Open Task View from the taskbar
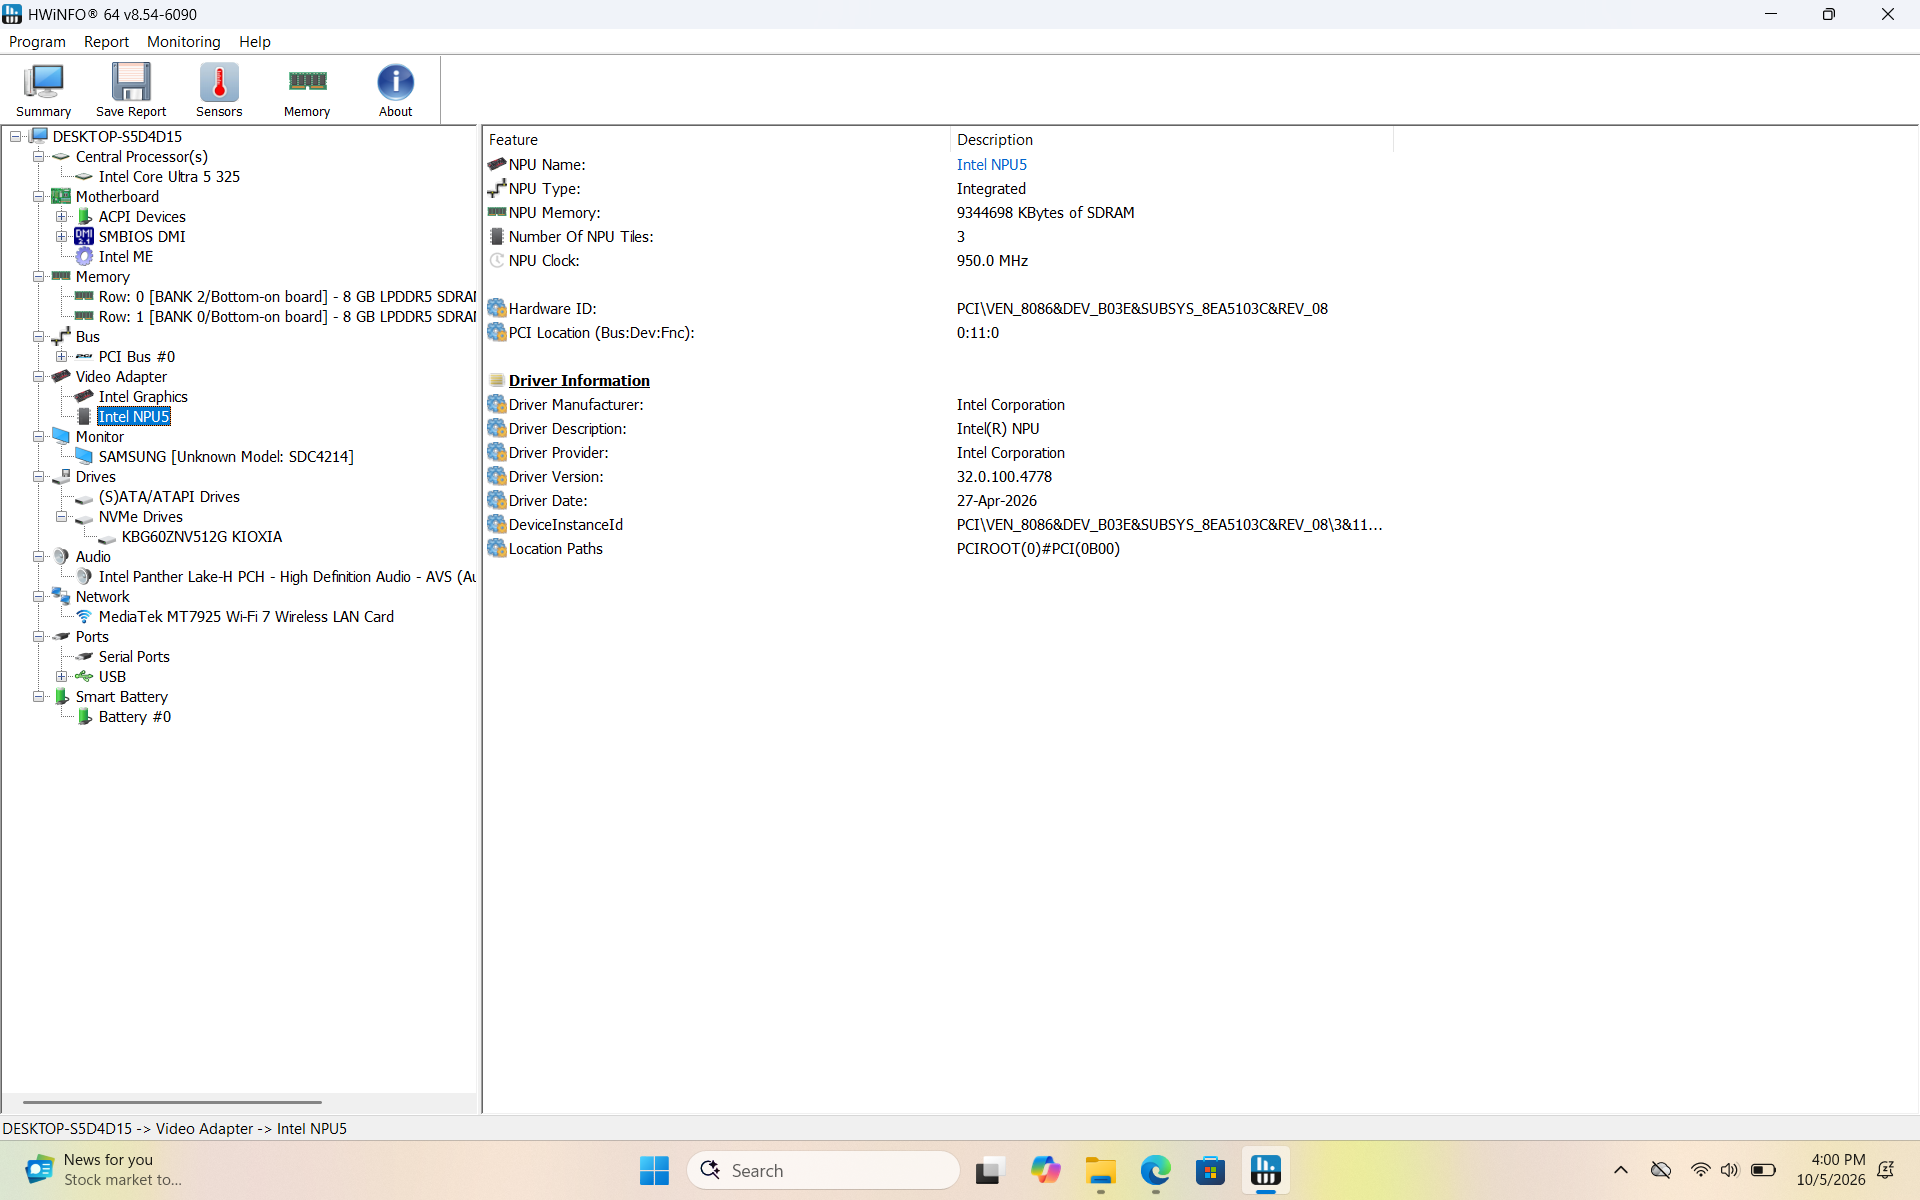Screen dimensions: 1920x1200 tap(989, 1170)
